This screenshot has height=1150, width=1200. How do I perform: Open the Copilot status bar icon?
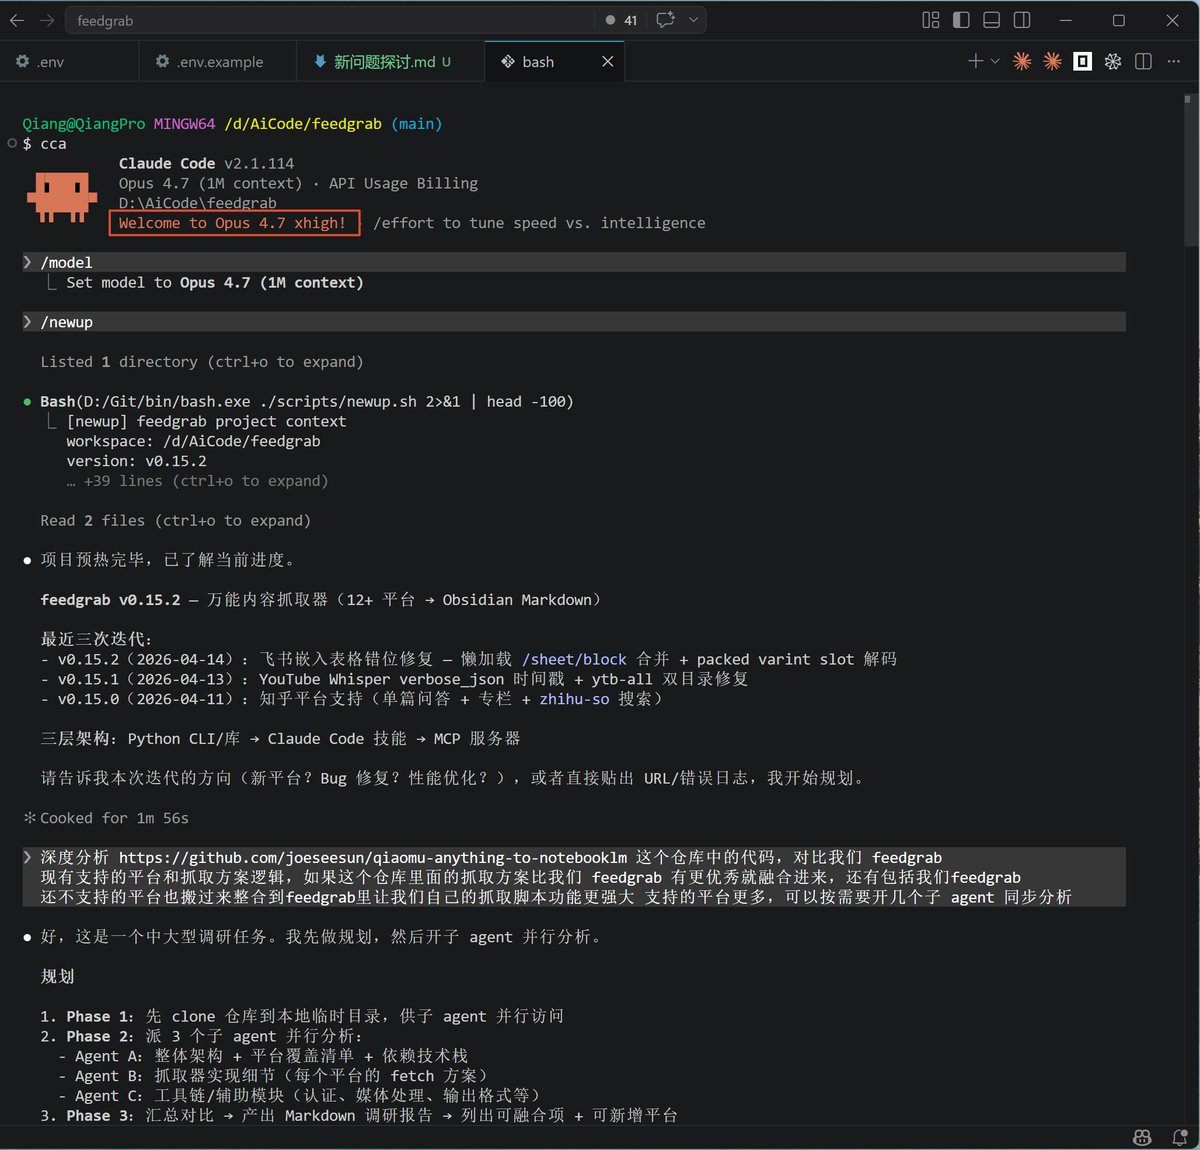pyautogui.click(x=1142, y=1138)
